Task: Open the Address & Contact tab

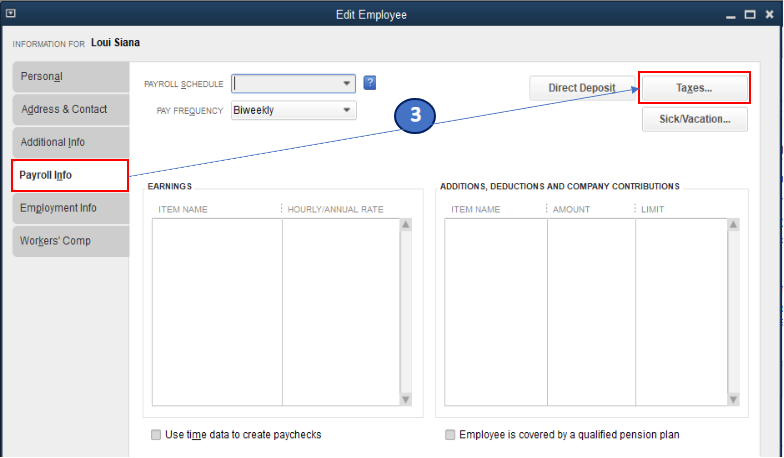Action: (x=70, y=109)
